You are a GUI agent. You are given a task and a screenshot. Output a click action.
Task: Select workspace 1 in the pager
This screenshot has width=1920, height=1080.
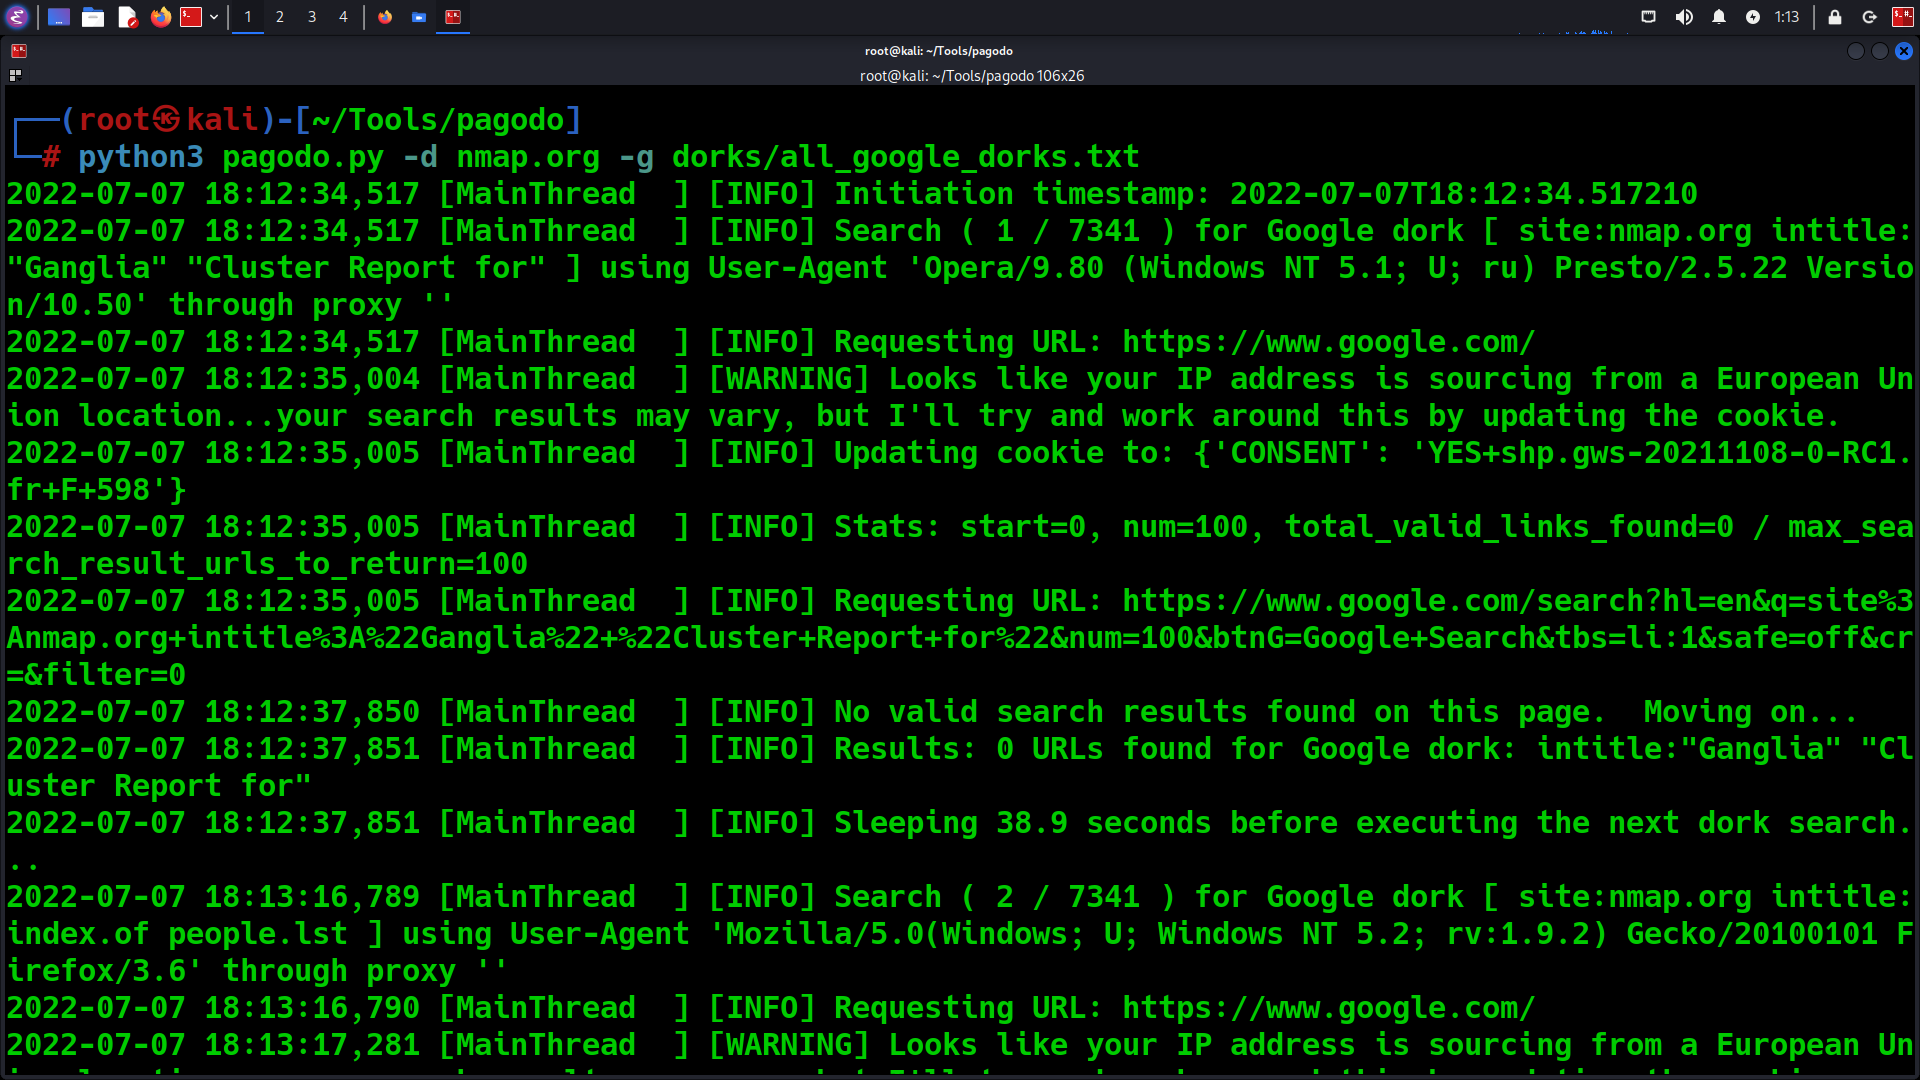coord(248,17)
